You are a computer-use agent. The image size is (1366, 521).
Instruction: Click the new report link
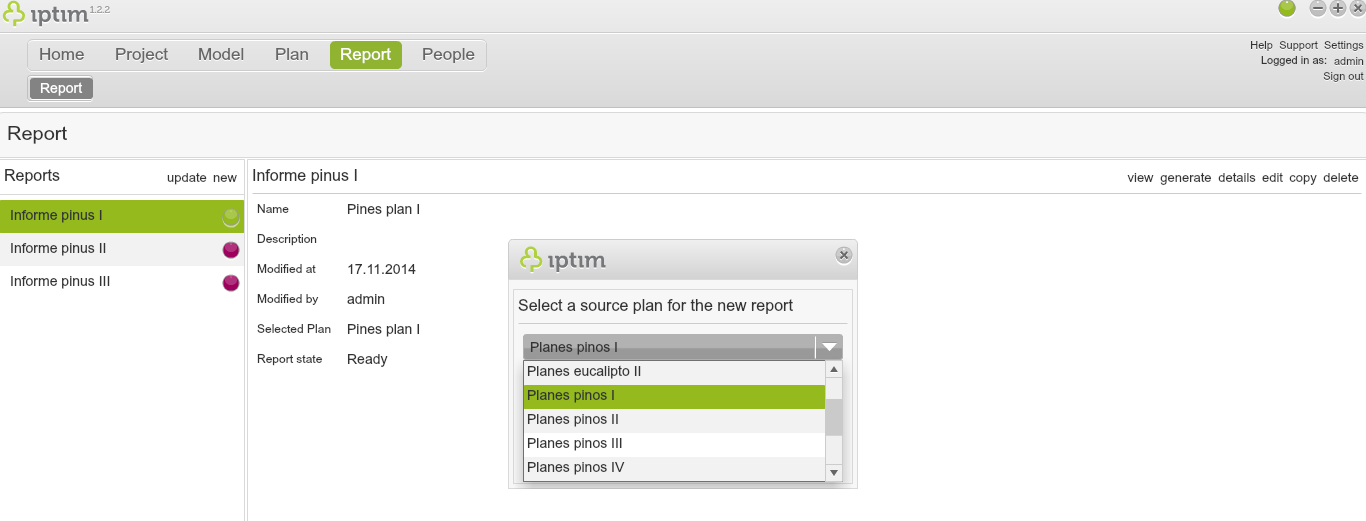click(225, 178)
